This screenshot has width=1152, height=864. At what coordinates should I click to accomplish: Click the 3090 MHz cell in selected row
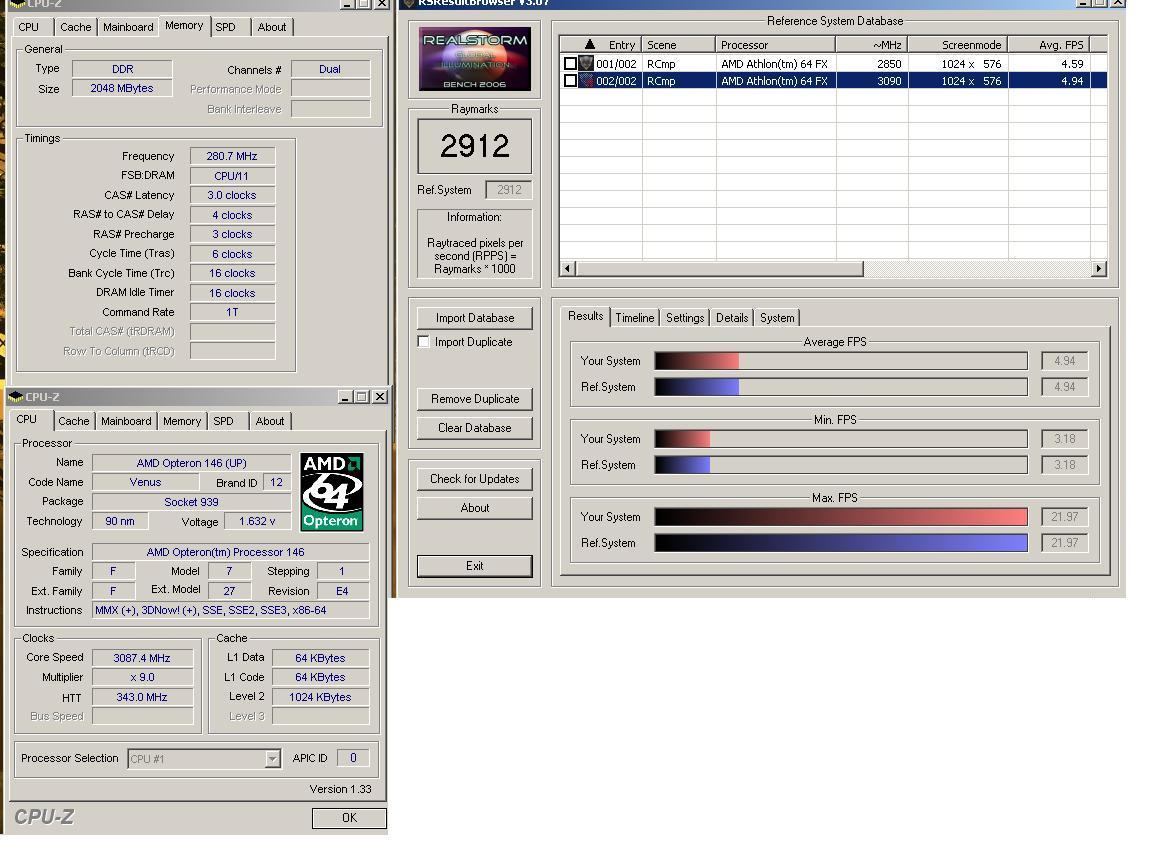(872, 81)
